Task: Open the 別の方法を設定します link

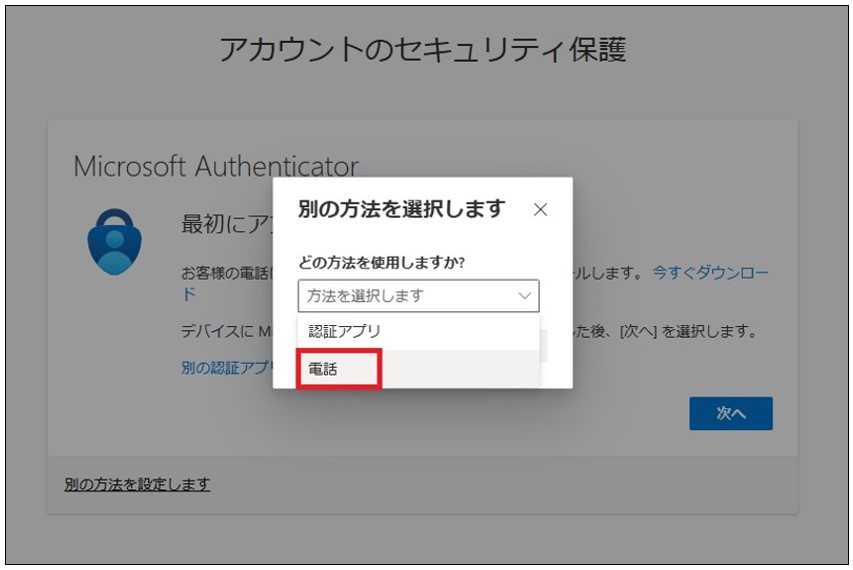Action: 137,484
